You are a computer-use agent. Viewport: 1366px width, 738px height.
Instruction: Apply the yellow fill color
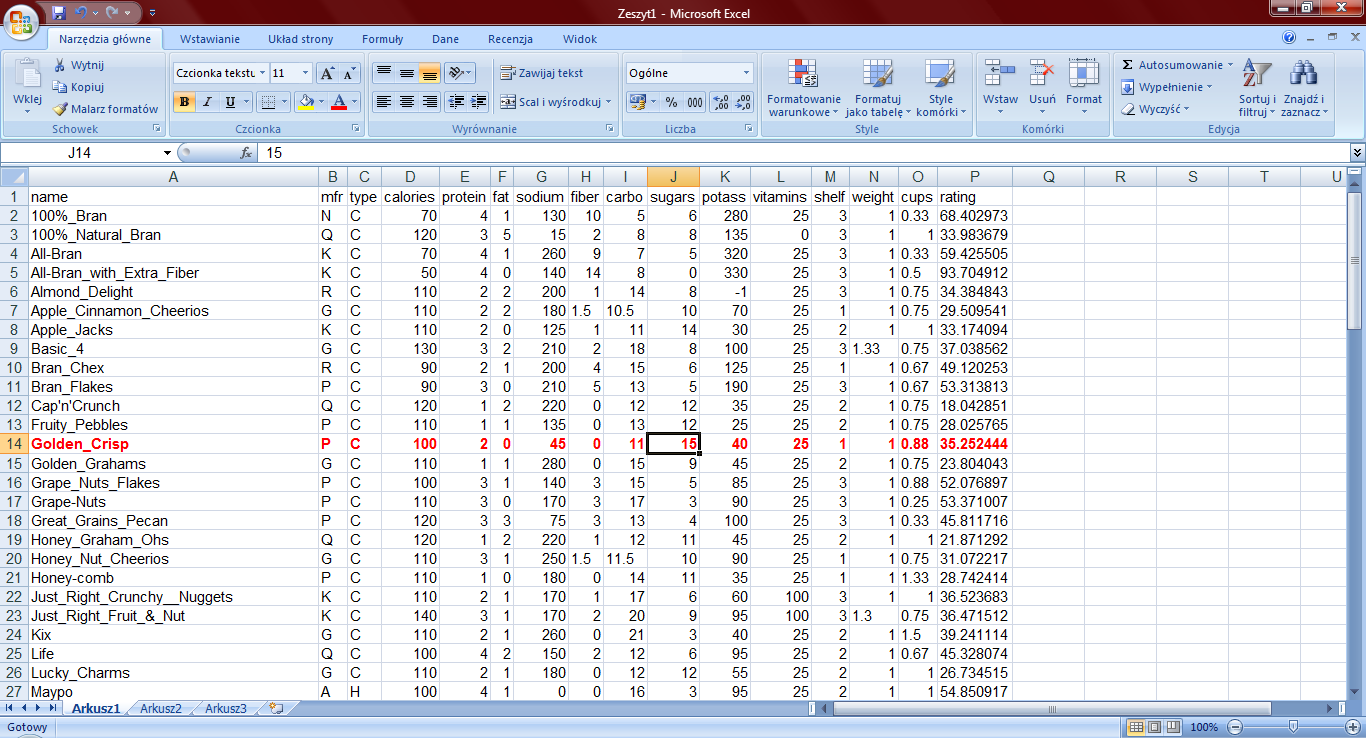[x=306, y=102]
